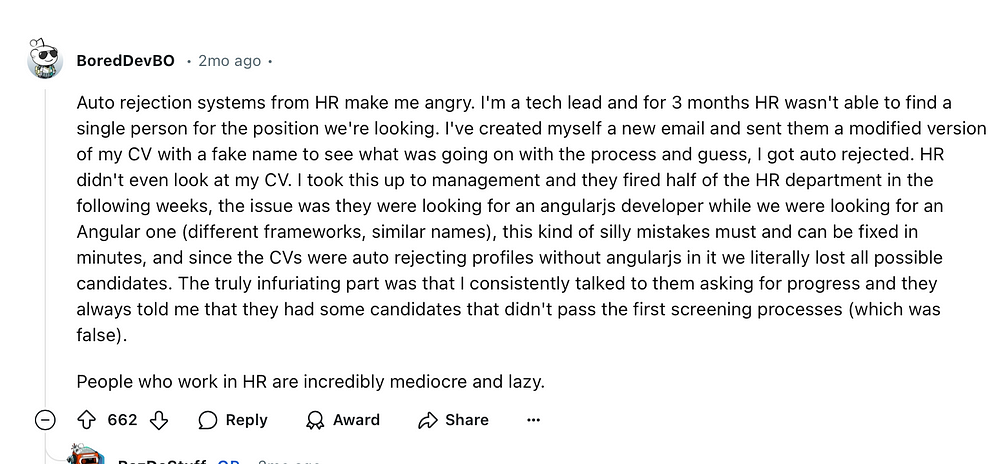Image resolution: width=1000 pixels, height=464 pixels.
Task: Click the Award text label
Action: [x=356, y=420]
